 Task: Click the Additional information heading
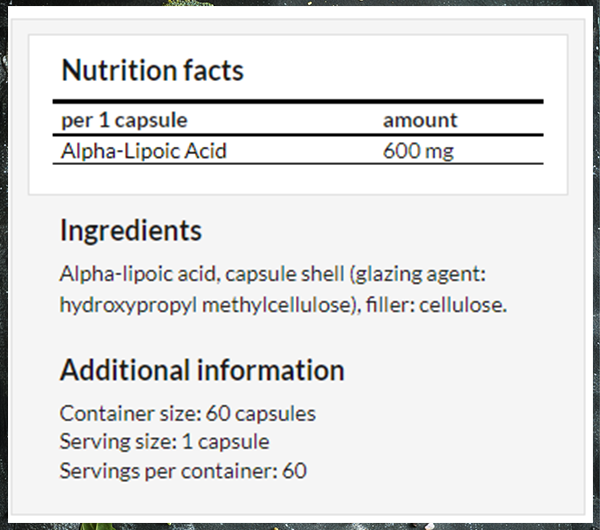tap(202, 370)
